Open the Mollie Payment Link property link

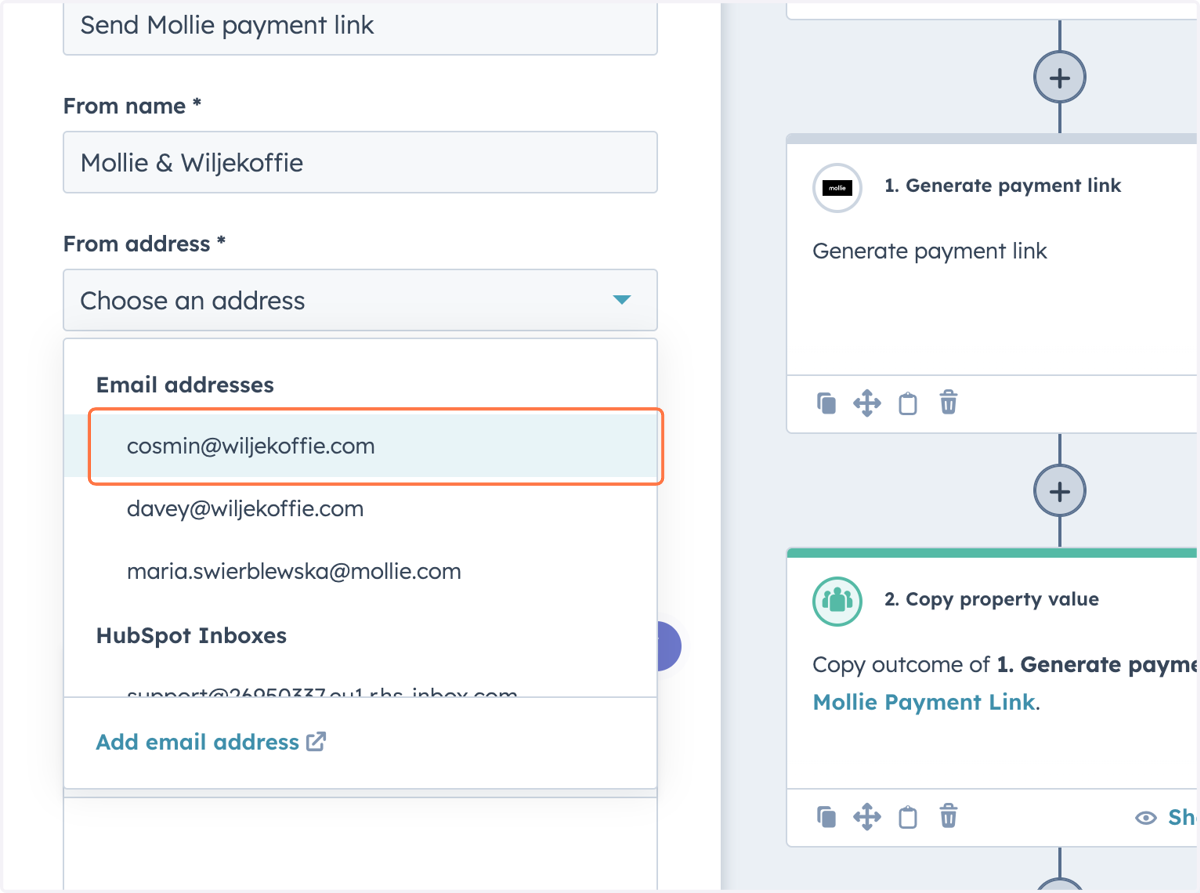(924, 702)
